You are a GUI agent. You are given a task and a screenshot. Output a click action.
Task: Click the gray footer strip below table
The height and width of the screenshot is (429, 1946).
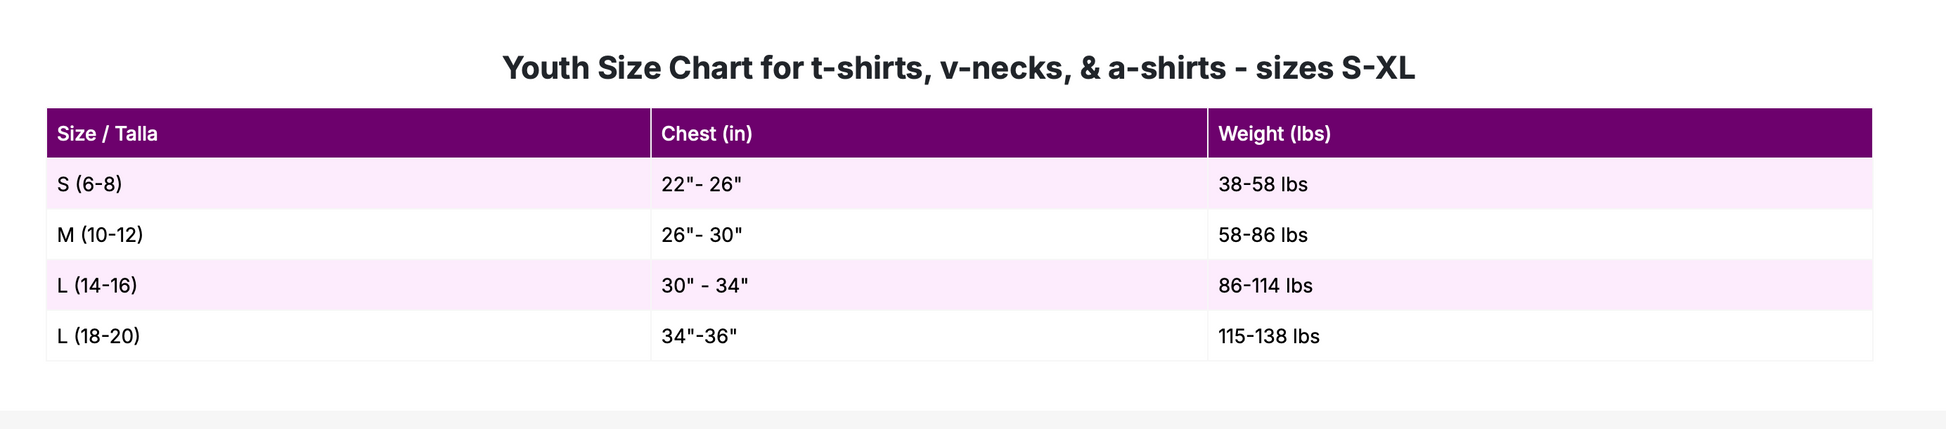973,420
